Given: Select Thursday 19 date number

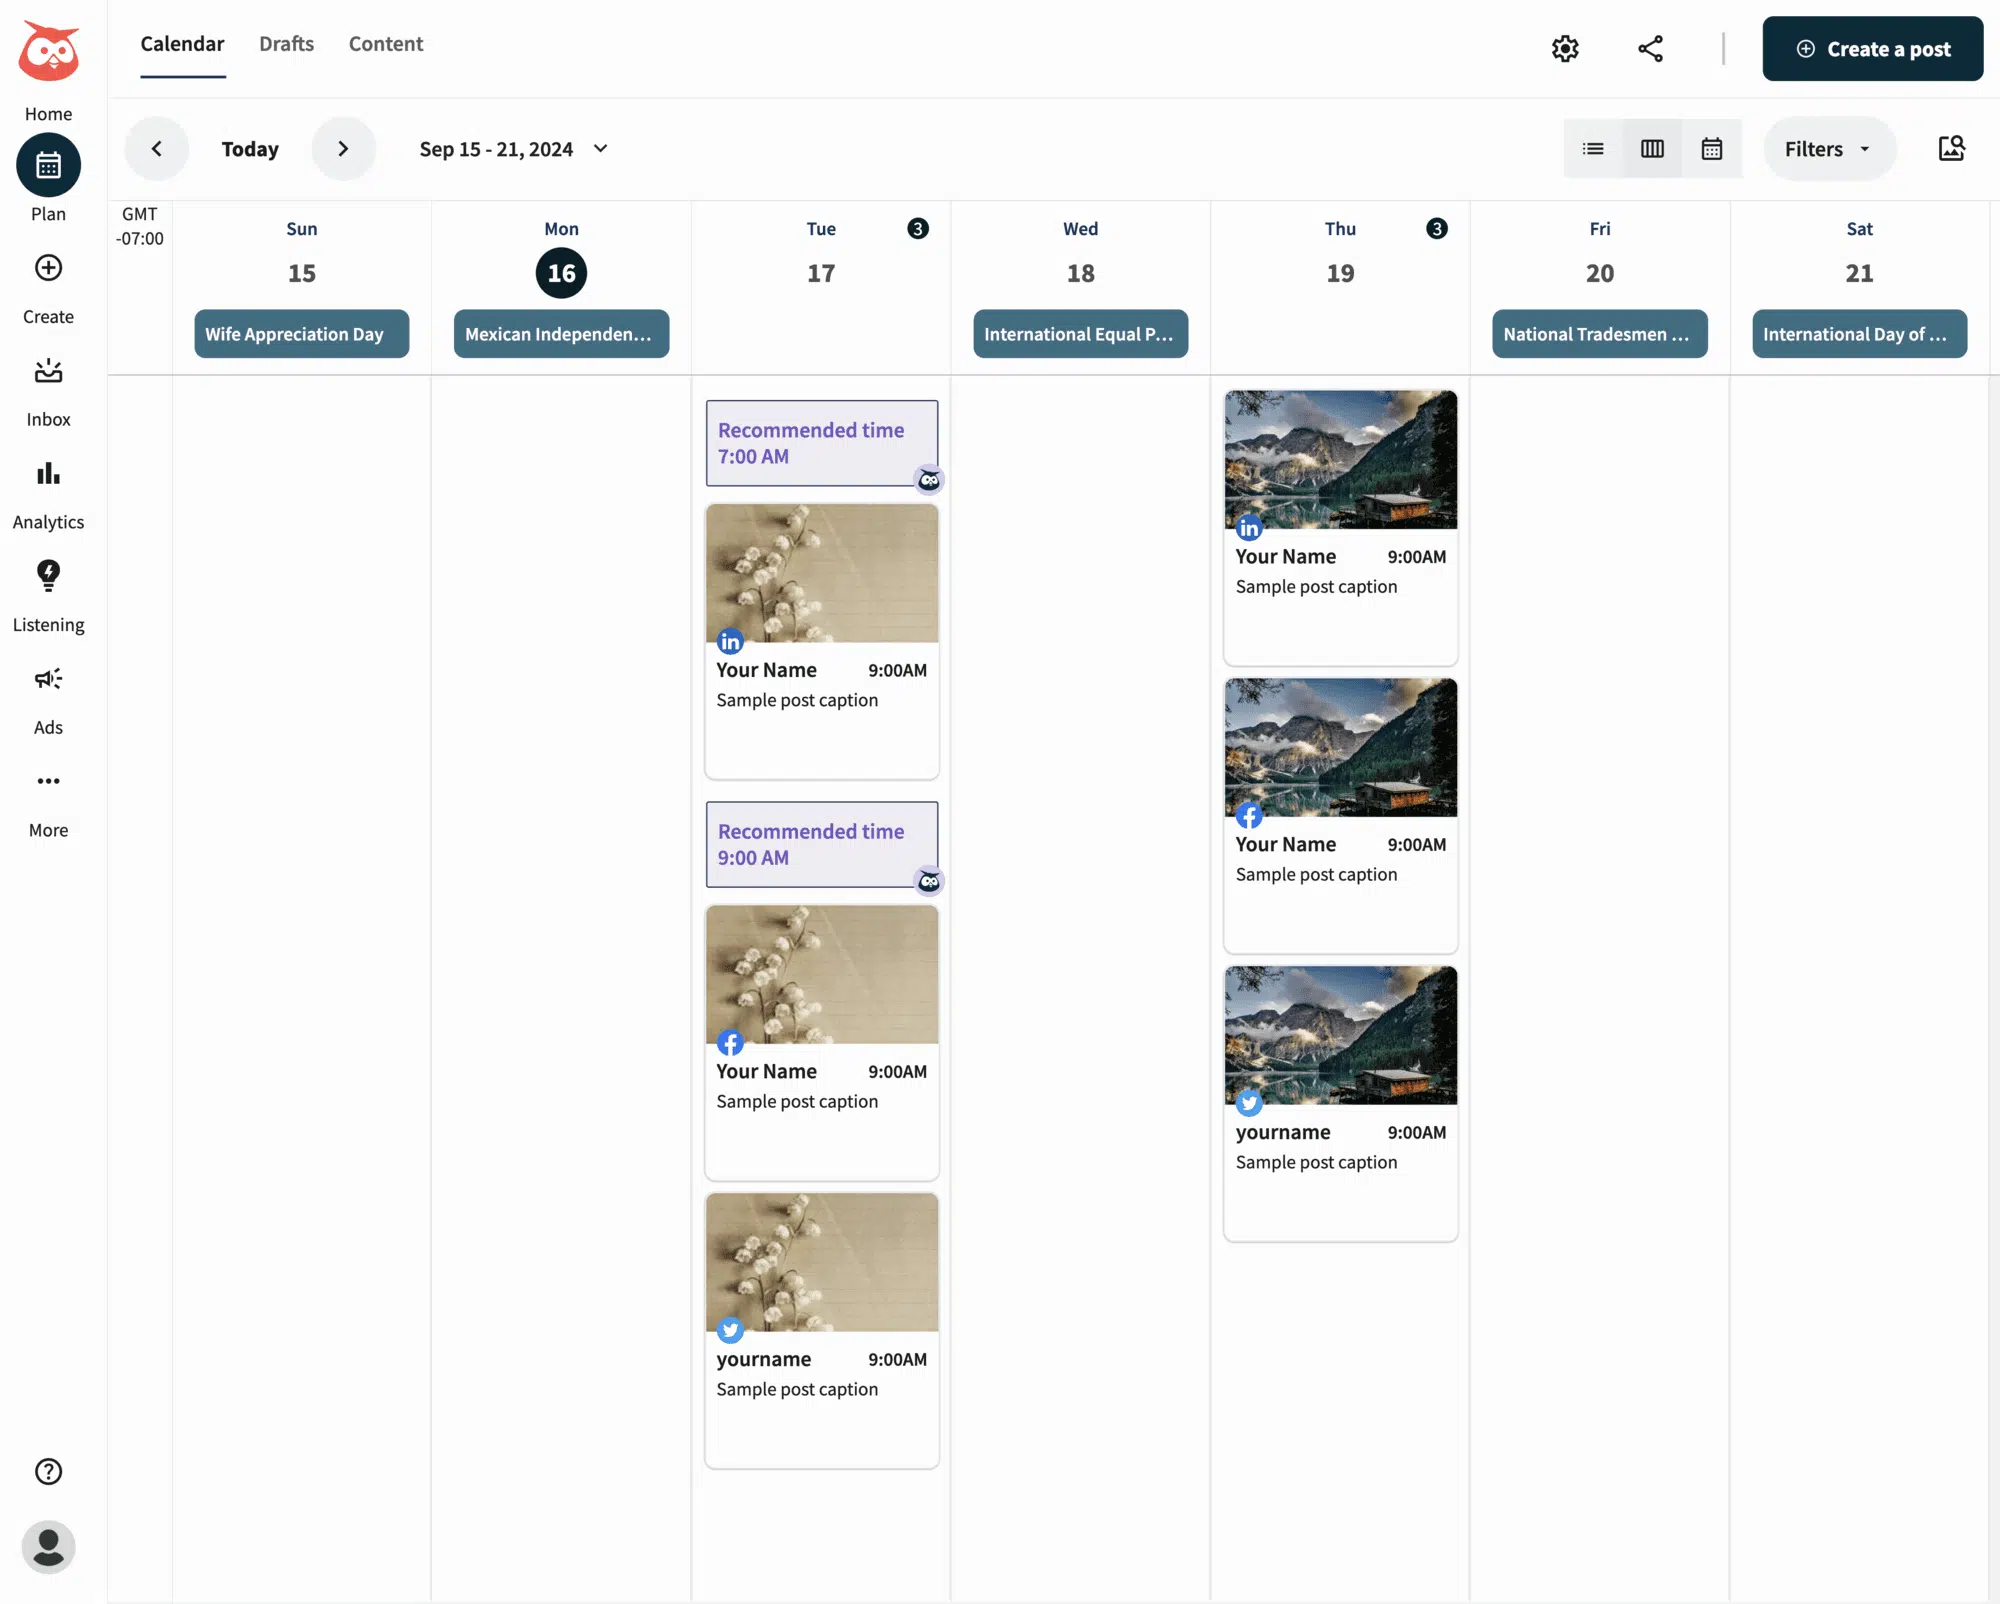Looking at the screenshot, I should (1340, 274).
